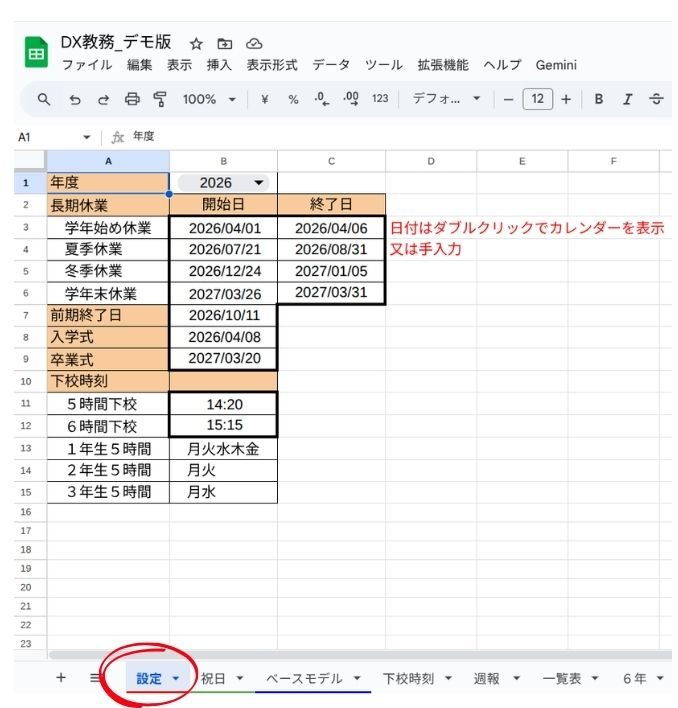Undo the last action

74,99
